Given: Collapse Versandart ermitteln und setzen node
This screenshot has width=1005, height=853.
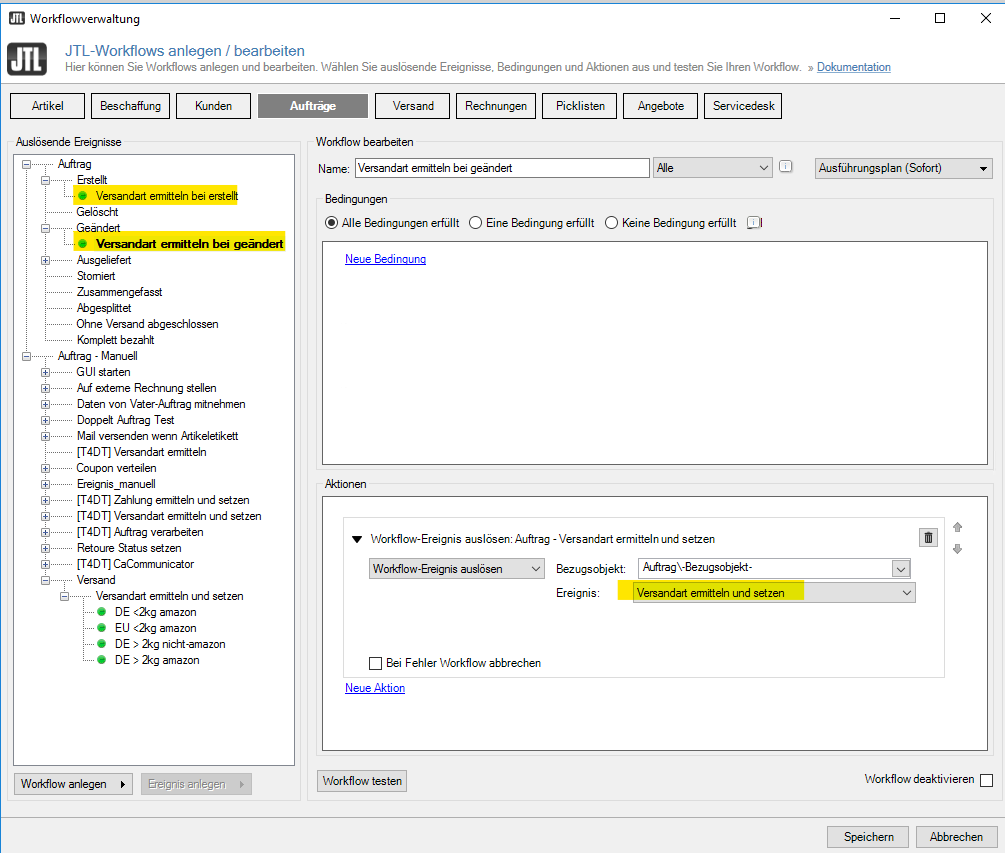Looking at the screenshot, I should (64, 597).
